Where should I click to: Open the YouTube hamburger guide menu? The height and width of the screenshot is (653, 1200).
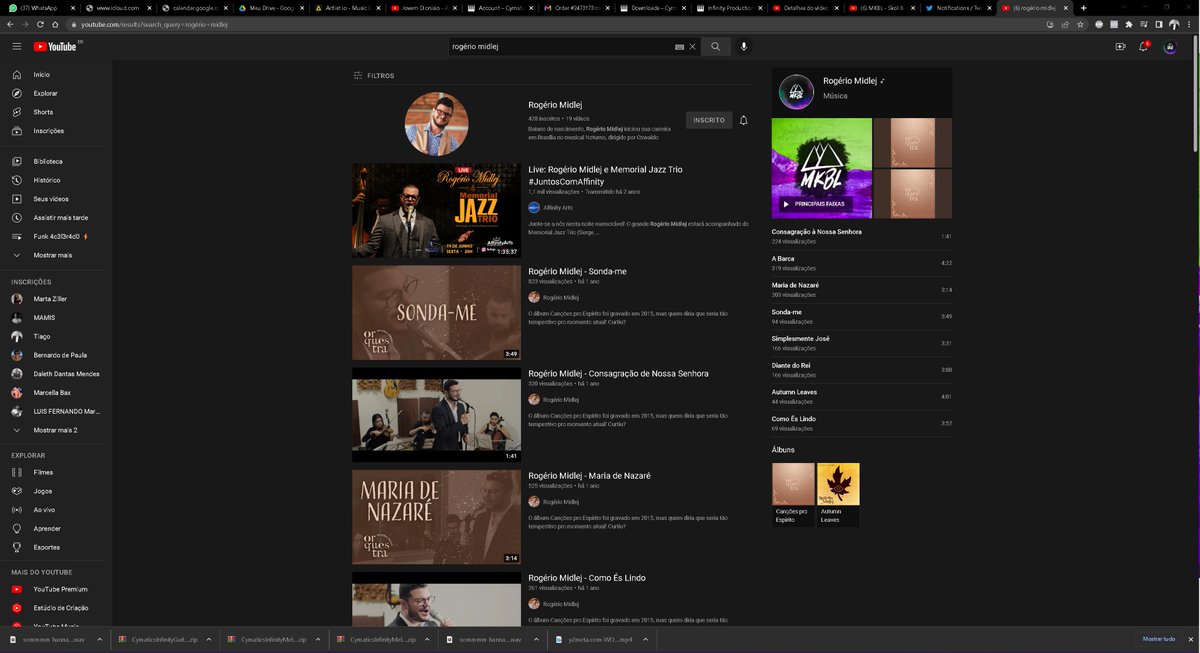click(x=17, y=46)
